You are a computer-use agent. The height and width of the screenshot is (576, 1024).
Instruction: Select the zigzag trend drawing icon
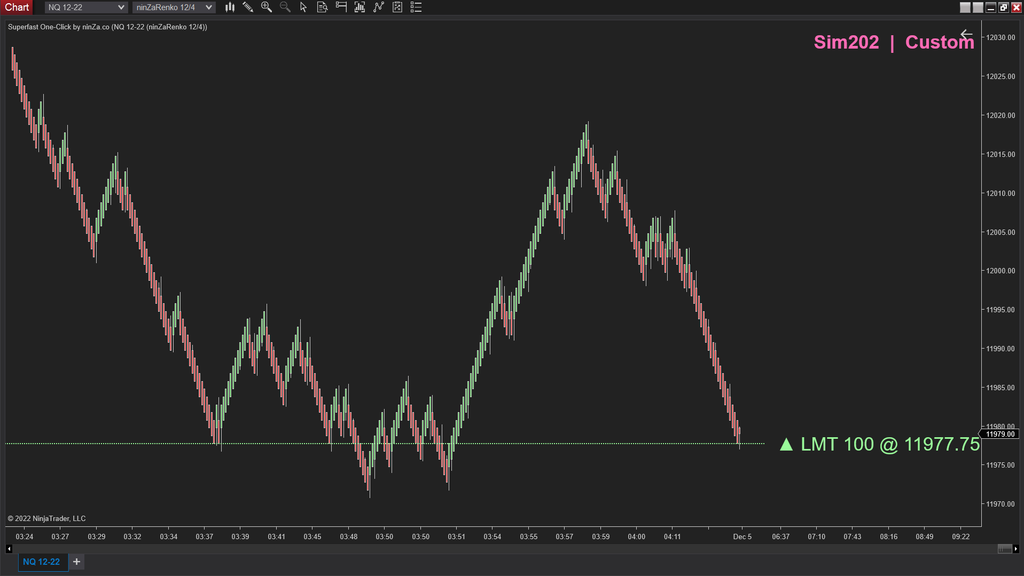coord(380,7)
